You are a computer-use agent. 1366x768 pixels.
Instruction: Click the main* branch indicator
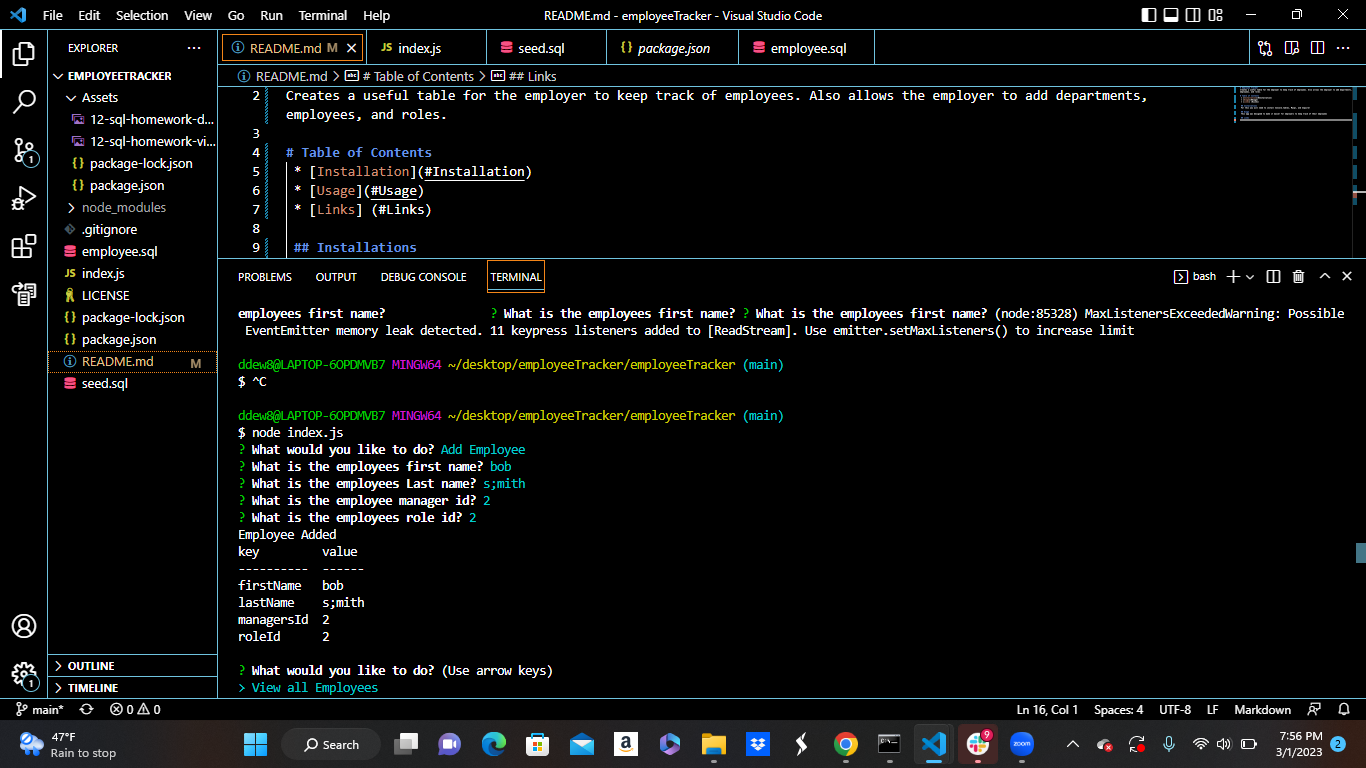coord(40,709)
